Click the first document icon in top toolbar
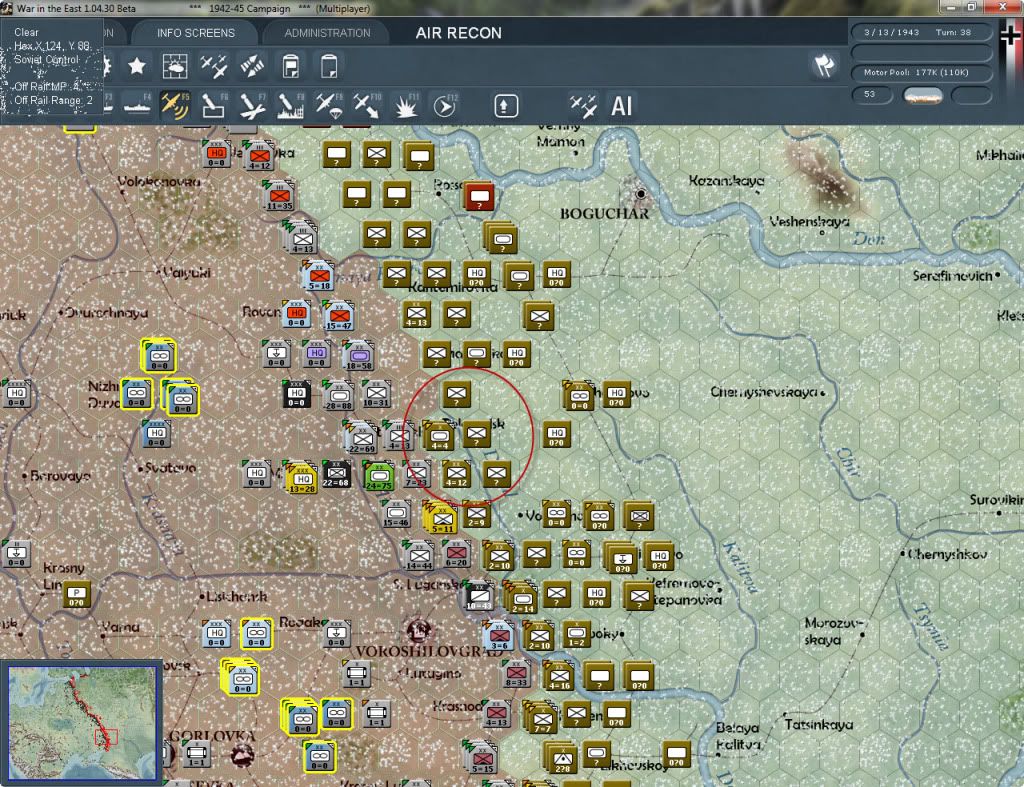1024x787 pixels. (291, 66)
